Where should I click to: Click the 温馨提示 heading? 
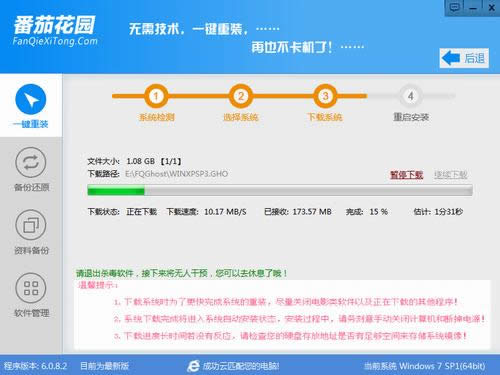click(x=97, y=285)
